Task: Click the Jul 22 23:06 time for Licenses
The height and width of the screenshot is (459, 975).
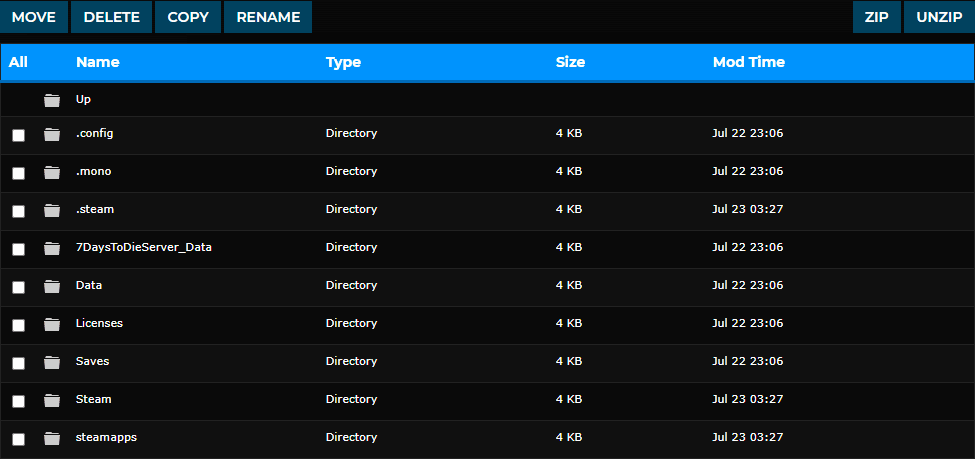Action: pos(747,323)
